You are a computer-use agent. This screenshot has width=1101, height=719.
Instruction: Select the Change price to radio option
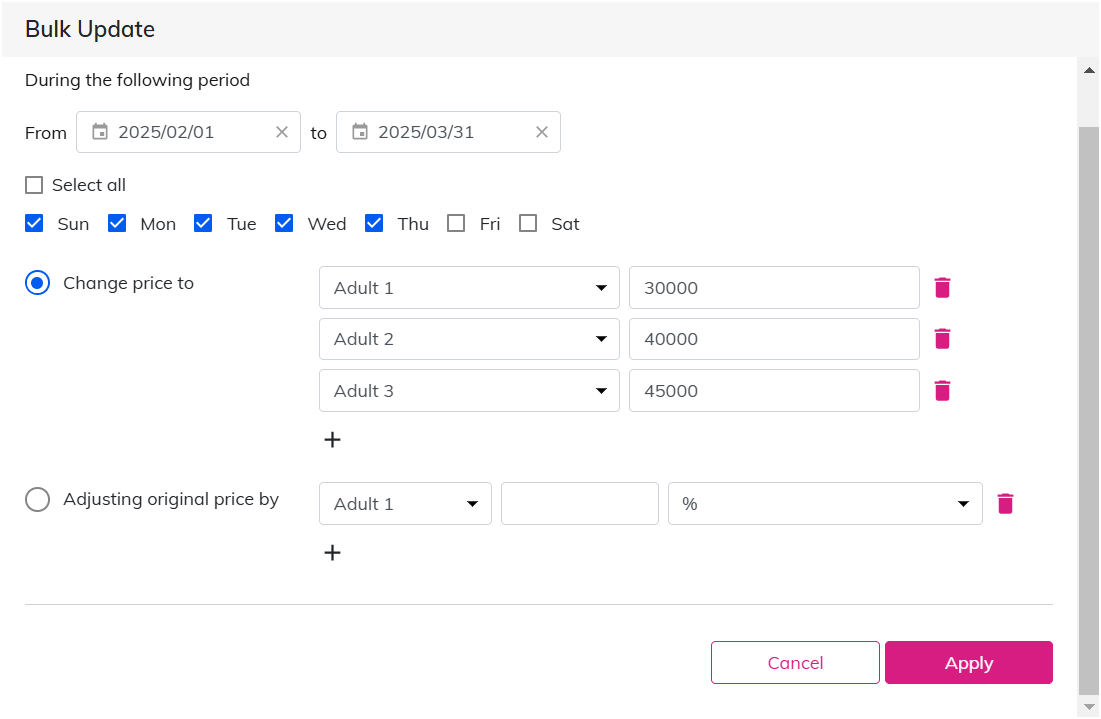37,283
